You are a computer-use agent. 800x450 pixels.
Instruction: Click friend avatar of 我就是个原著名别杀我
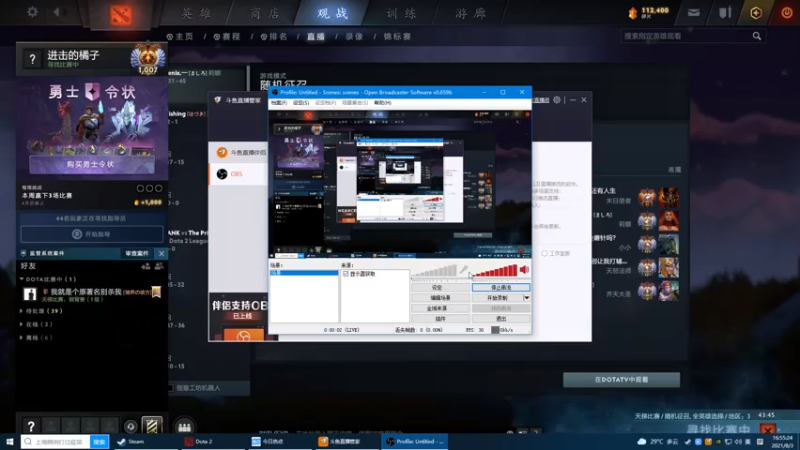[30, 294]
